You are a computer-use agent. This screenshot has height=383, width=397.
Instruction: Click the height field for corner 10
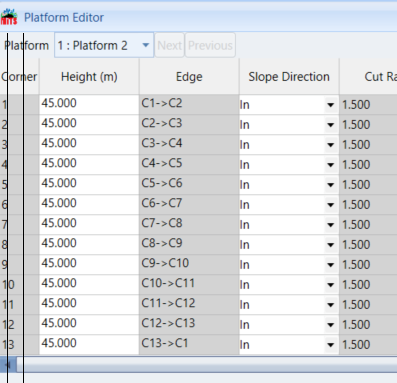(89, 285)
